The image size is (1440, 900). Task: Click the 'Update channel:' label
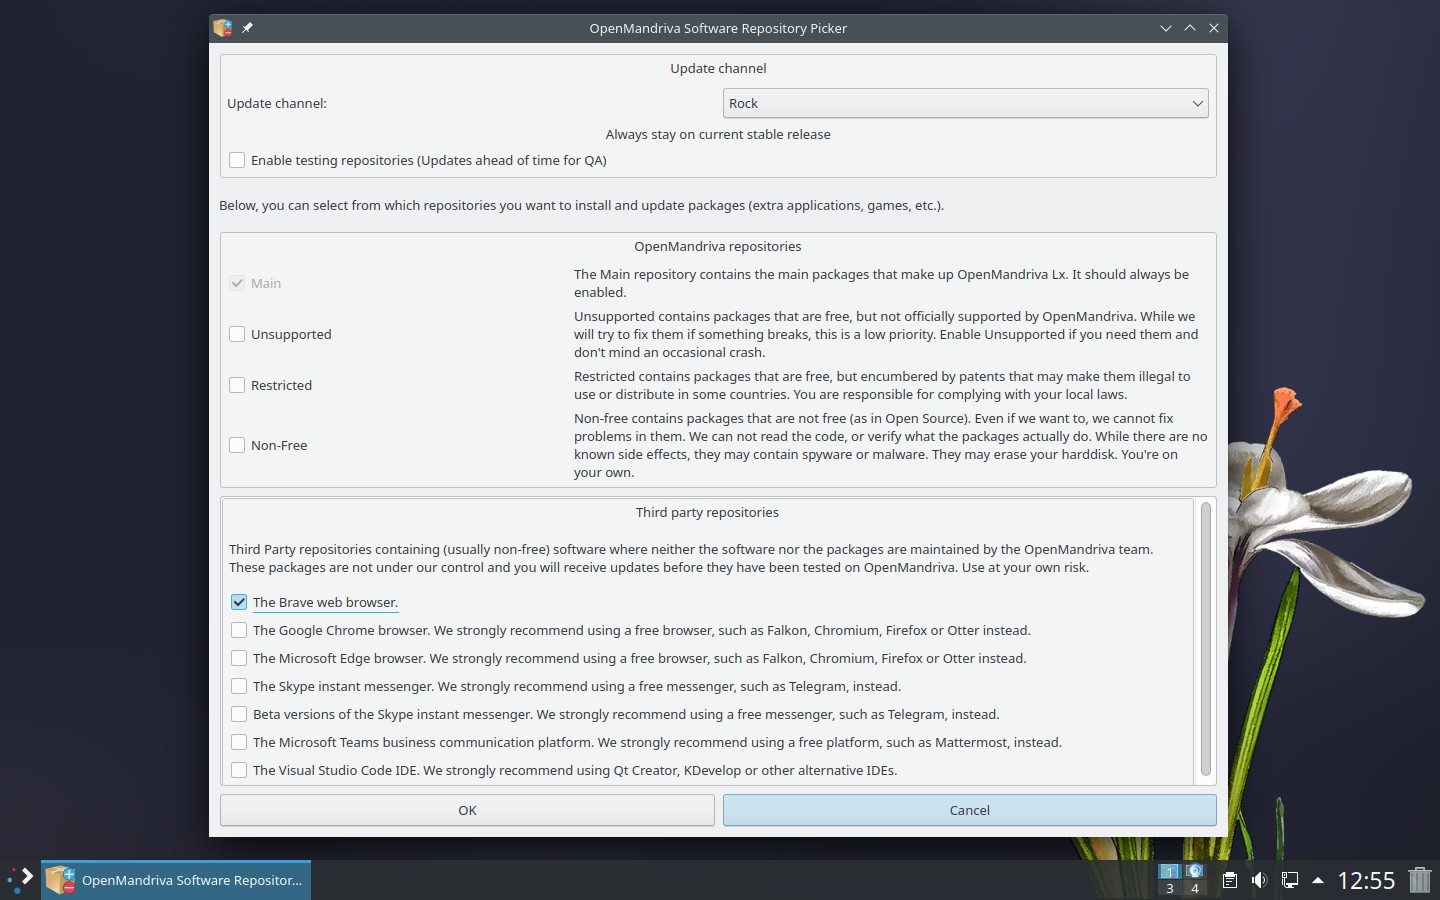pyautogui.click(x=277, y=103)
